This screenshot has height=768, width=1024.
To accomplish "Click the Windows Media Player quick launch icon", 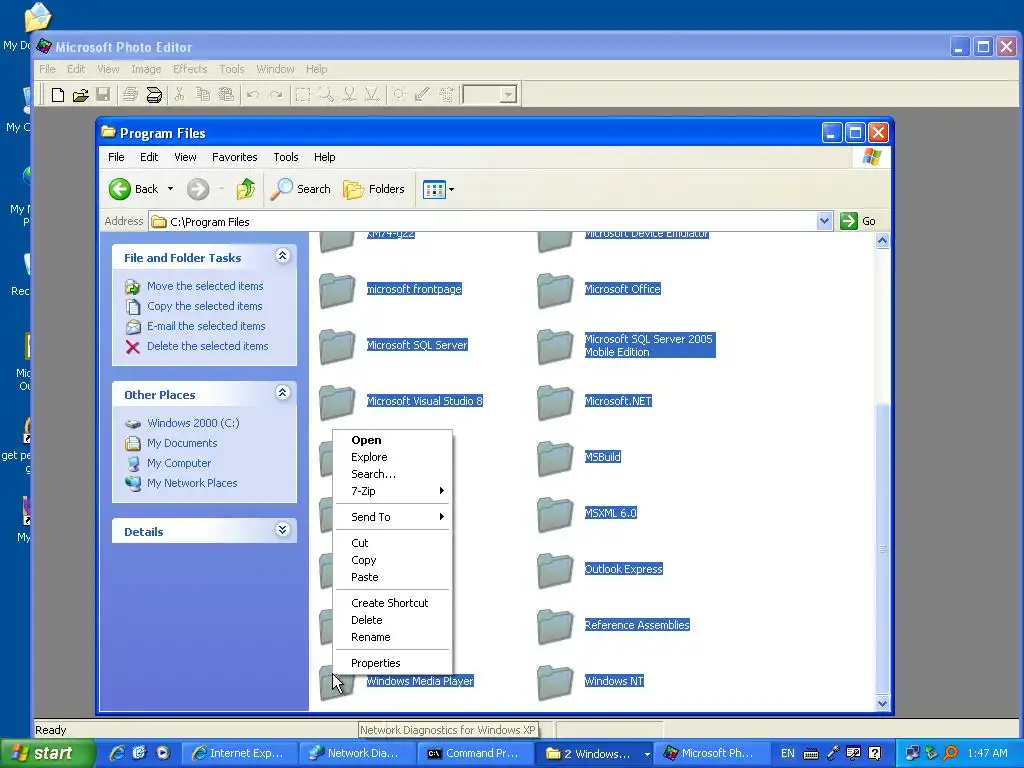I will (163, 753).
